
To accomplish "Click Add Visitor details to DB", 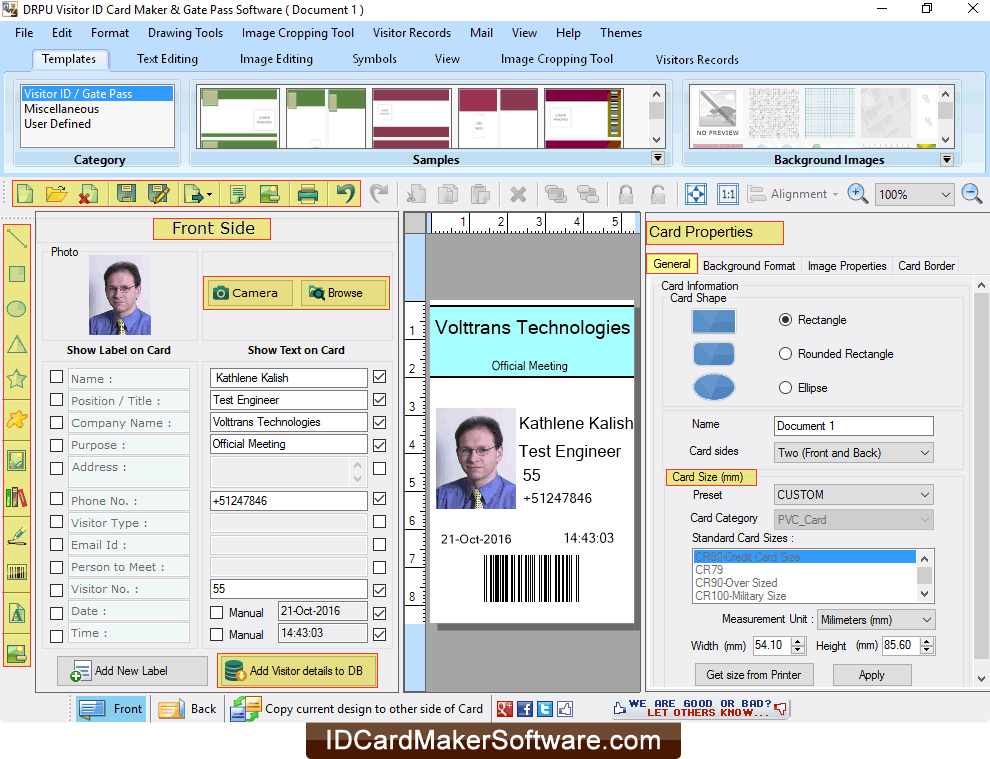I will [297, 671].
